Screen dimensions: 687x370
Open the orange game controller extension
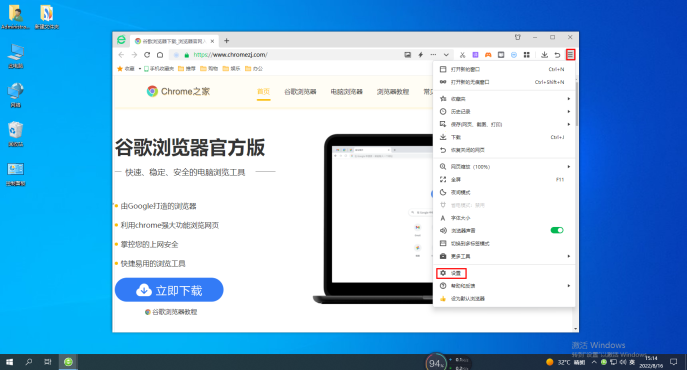(x=488, y=55)
